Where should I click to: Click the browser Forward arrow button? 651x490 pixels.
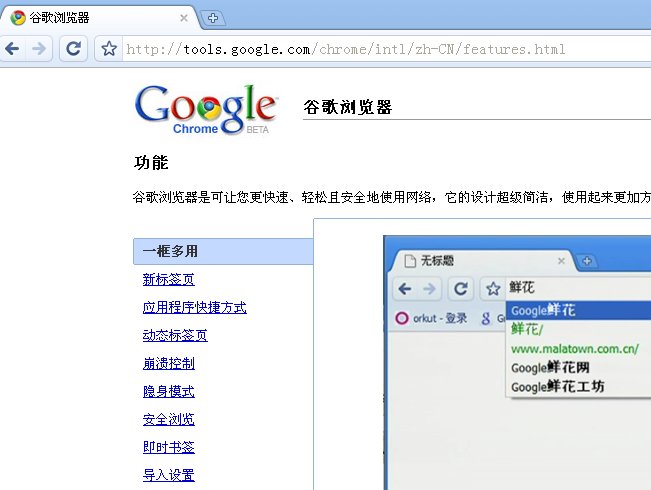tap(39, 49)
